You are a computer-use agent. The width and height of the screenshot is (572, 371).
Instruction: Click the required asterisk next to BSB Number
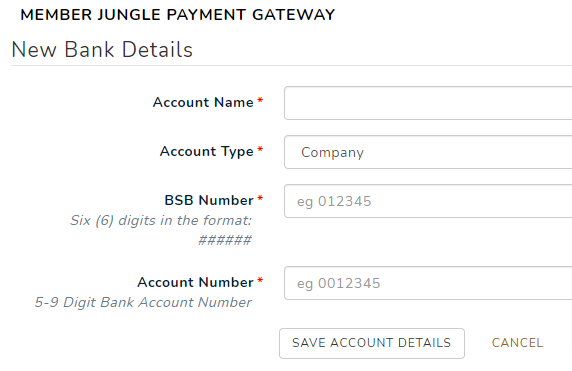[x=260, y=198]
